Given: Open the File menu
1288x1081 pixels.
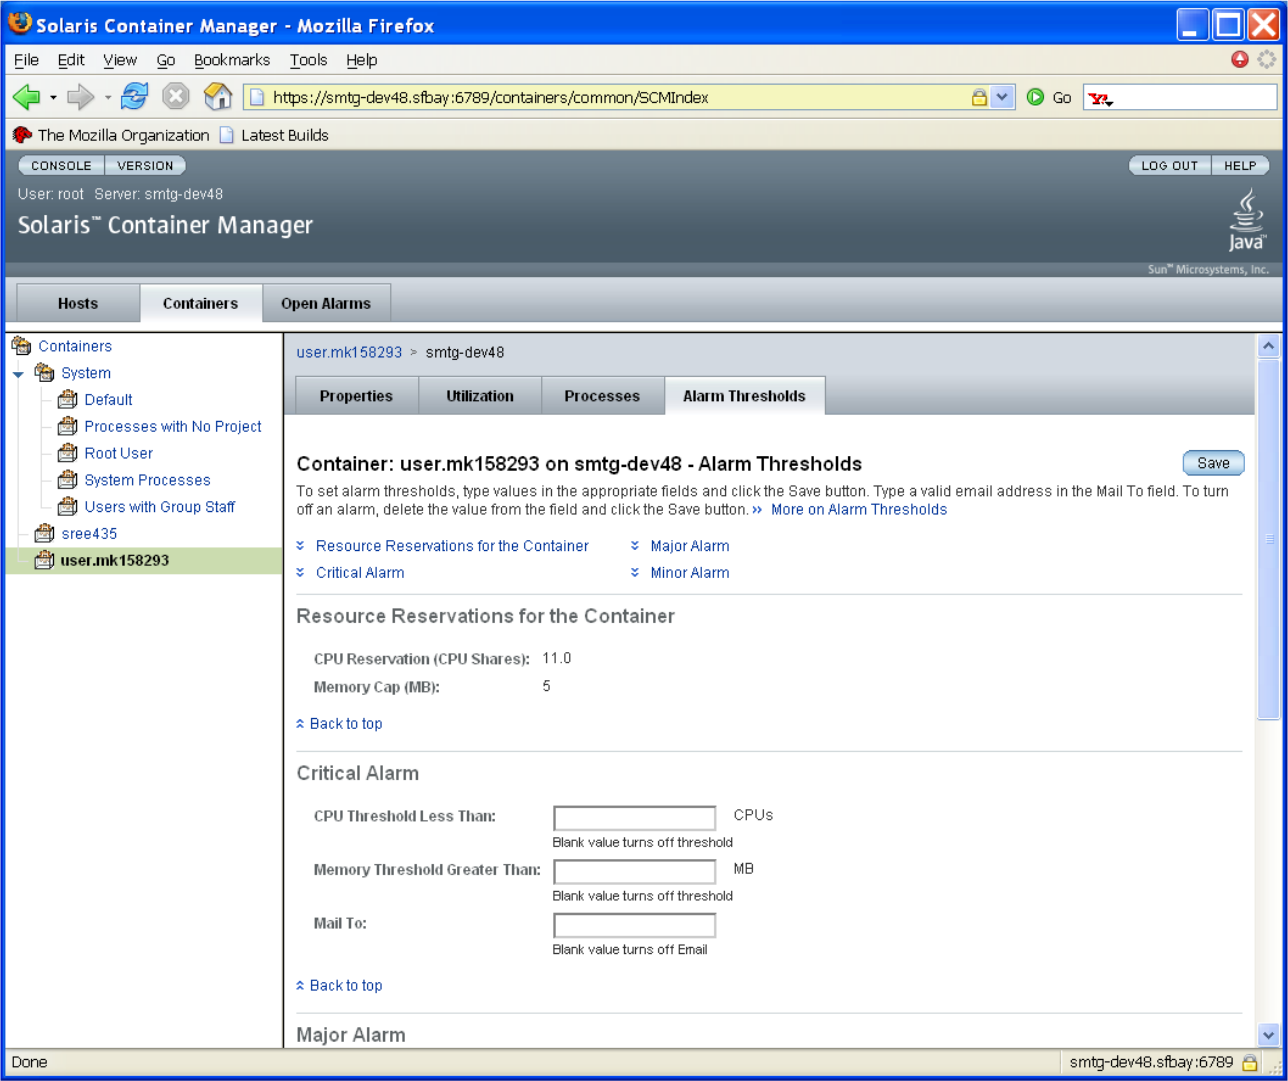Looking at the screenshot, I should tap(27, 60).
